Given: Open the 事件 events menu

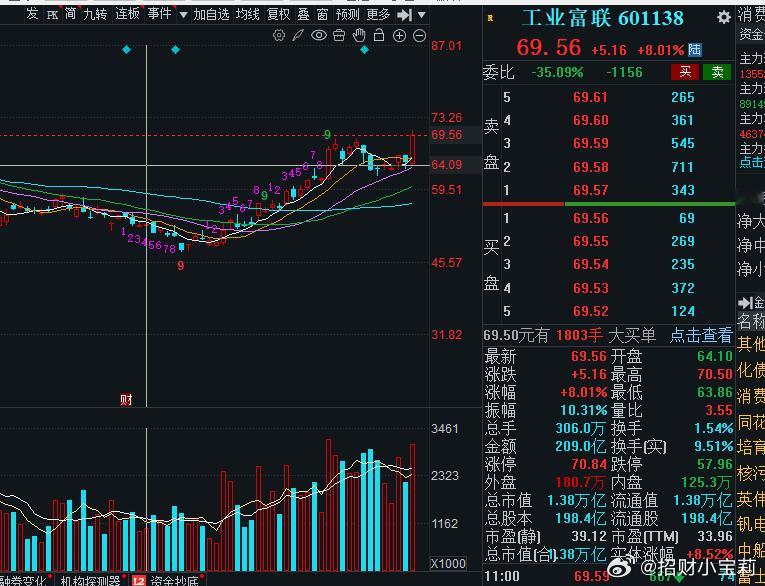Looking at the screenshot, I should 160,14.
